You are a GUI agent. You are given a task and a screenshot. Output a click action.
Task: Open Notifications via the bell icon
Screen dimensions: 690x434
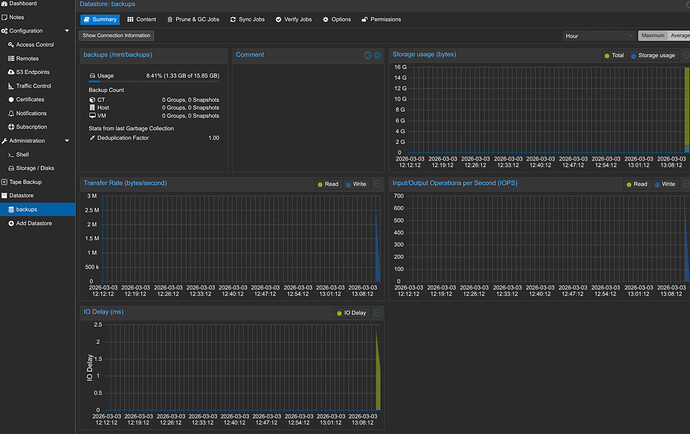coord(11,113)
